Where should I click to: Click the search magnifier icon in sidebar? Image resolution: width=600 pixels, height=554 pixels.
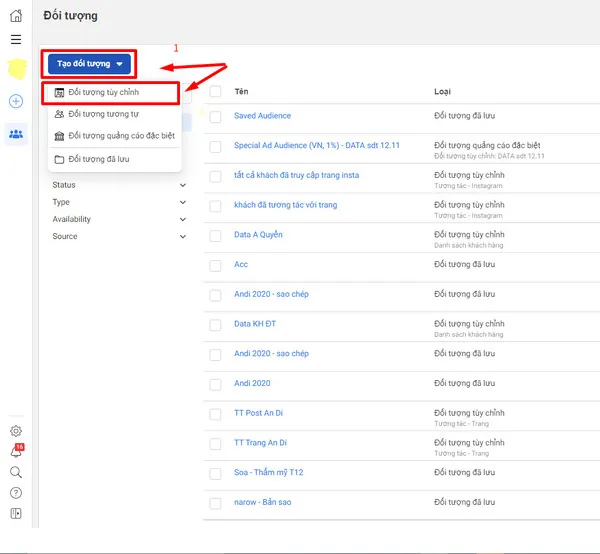[x=15, y=472]
